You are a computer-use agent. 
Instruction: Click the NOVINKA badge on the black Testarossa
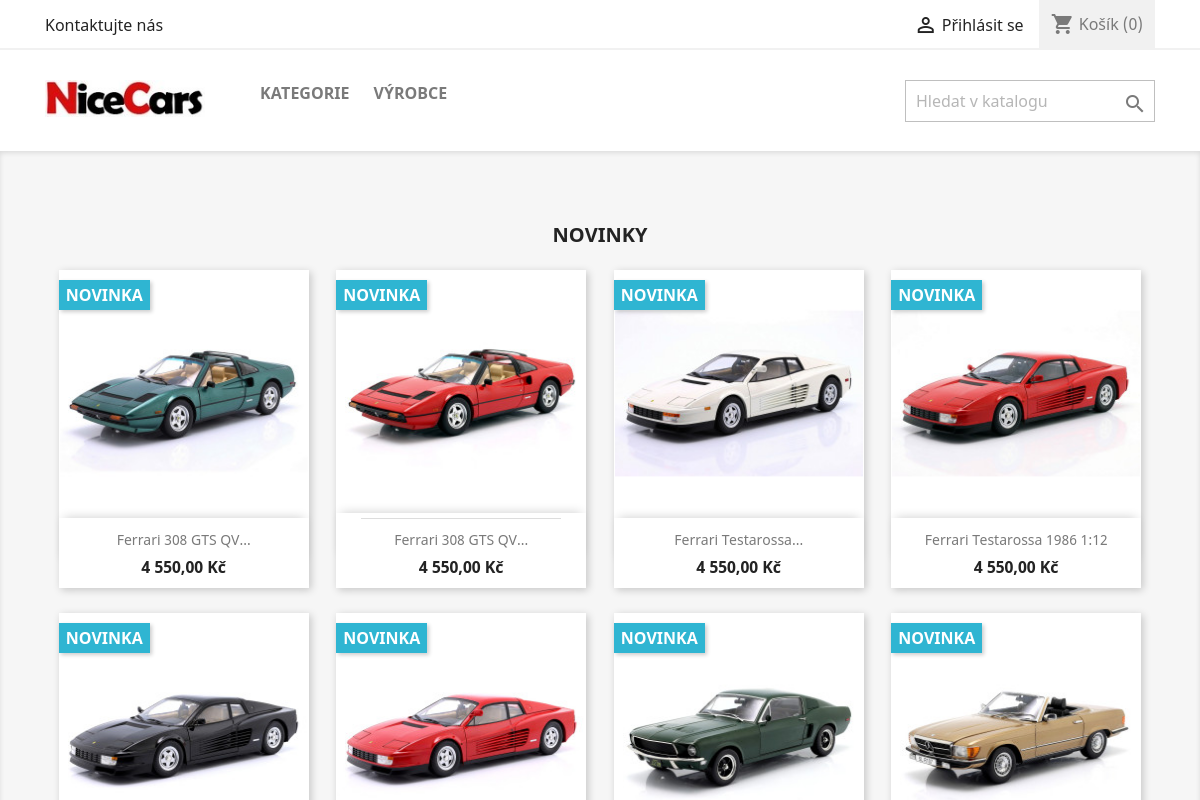pos(104,637)
